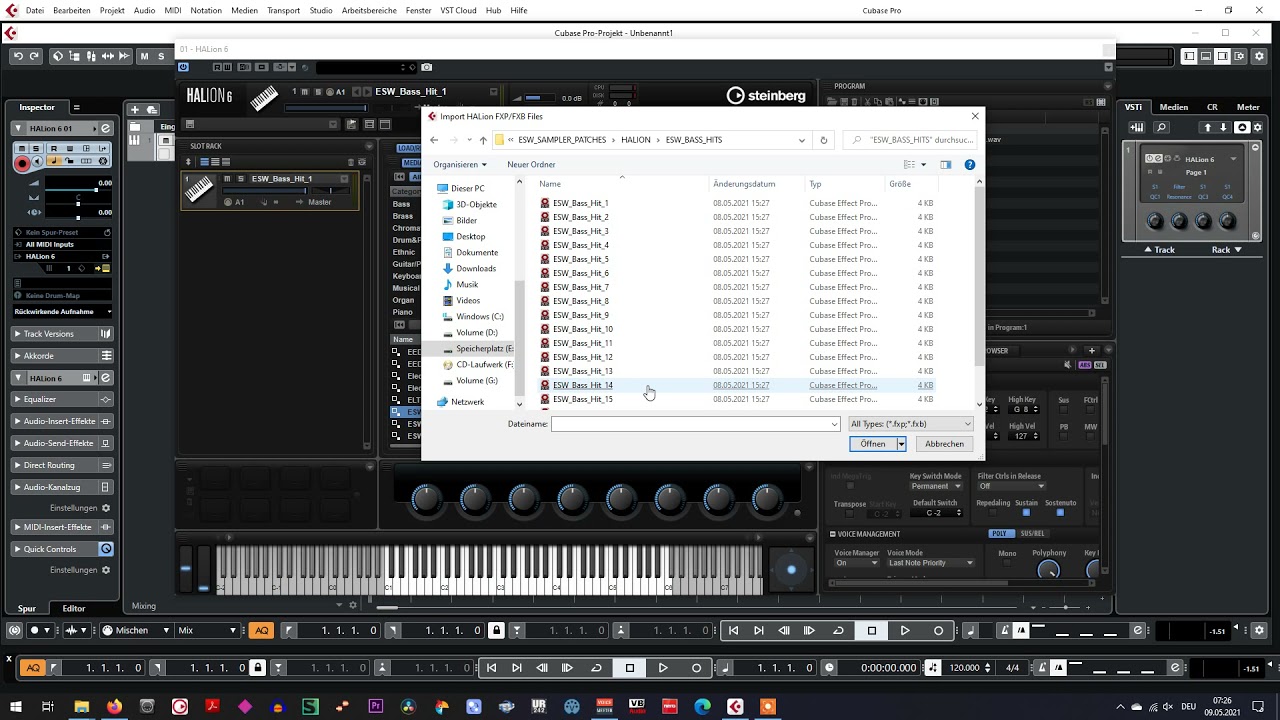
Task: Toggle Solo (S) in Cubase top toolbar
Action: 161,56
